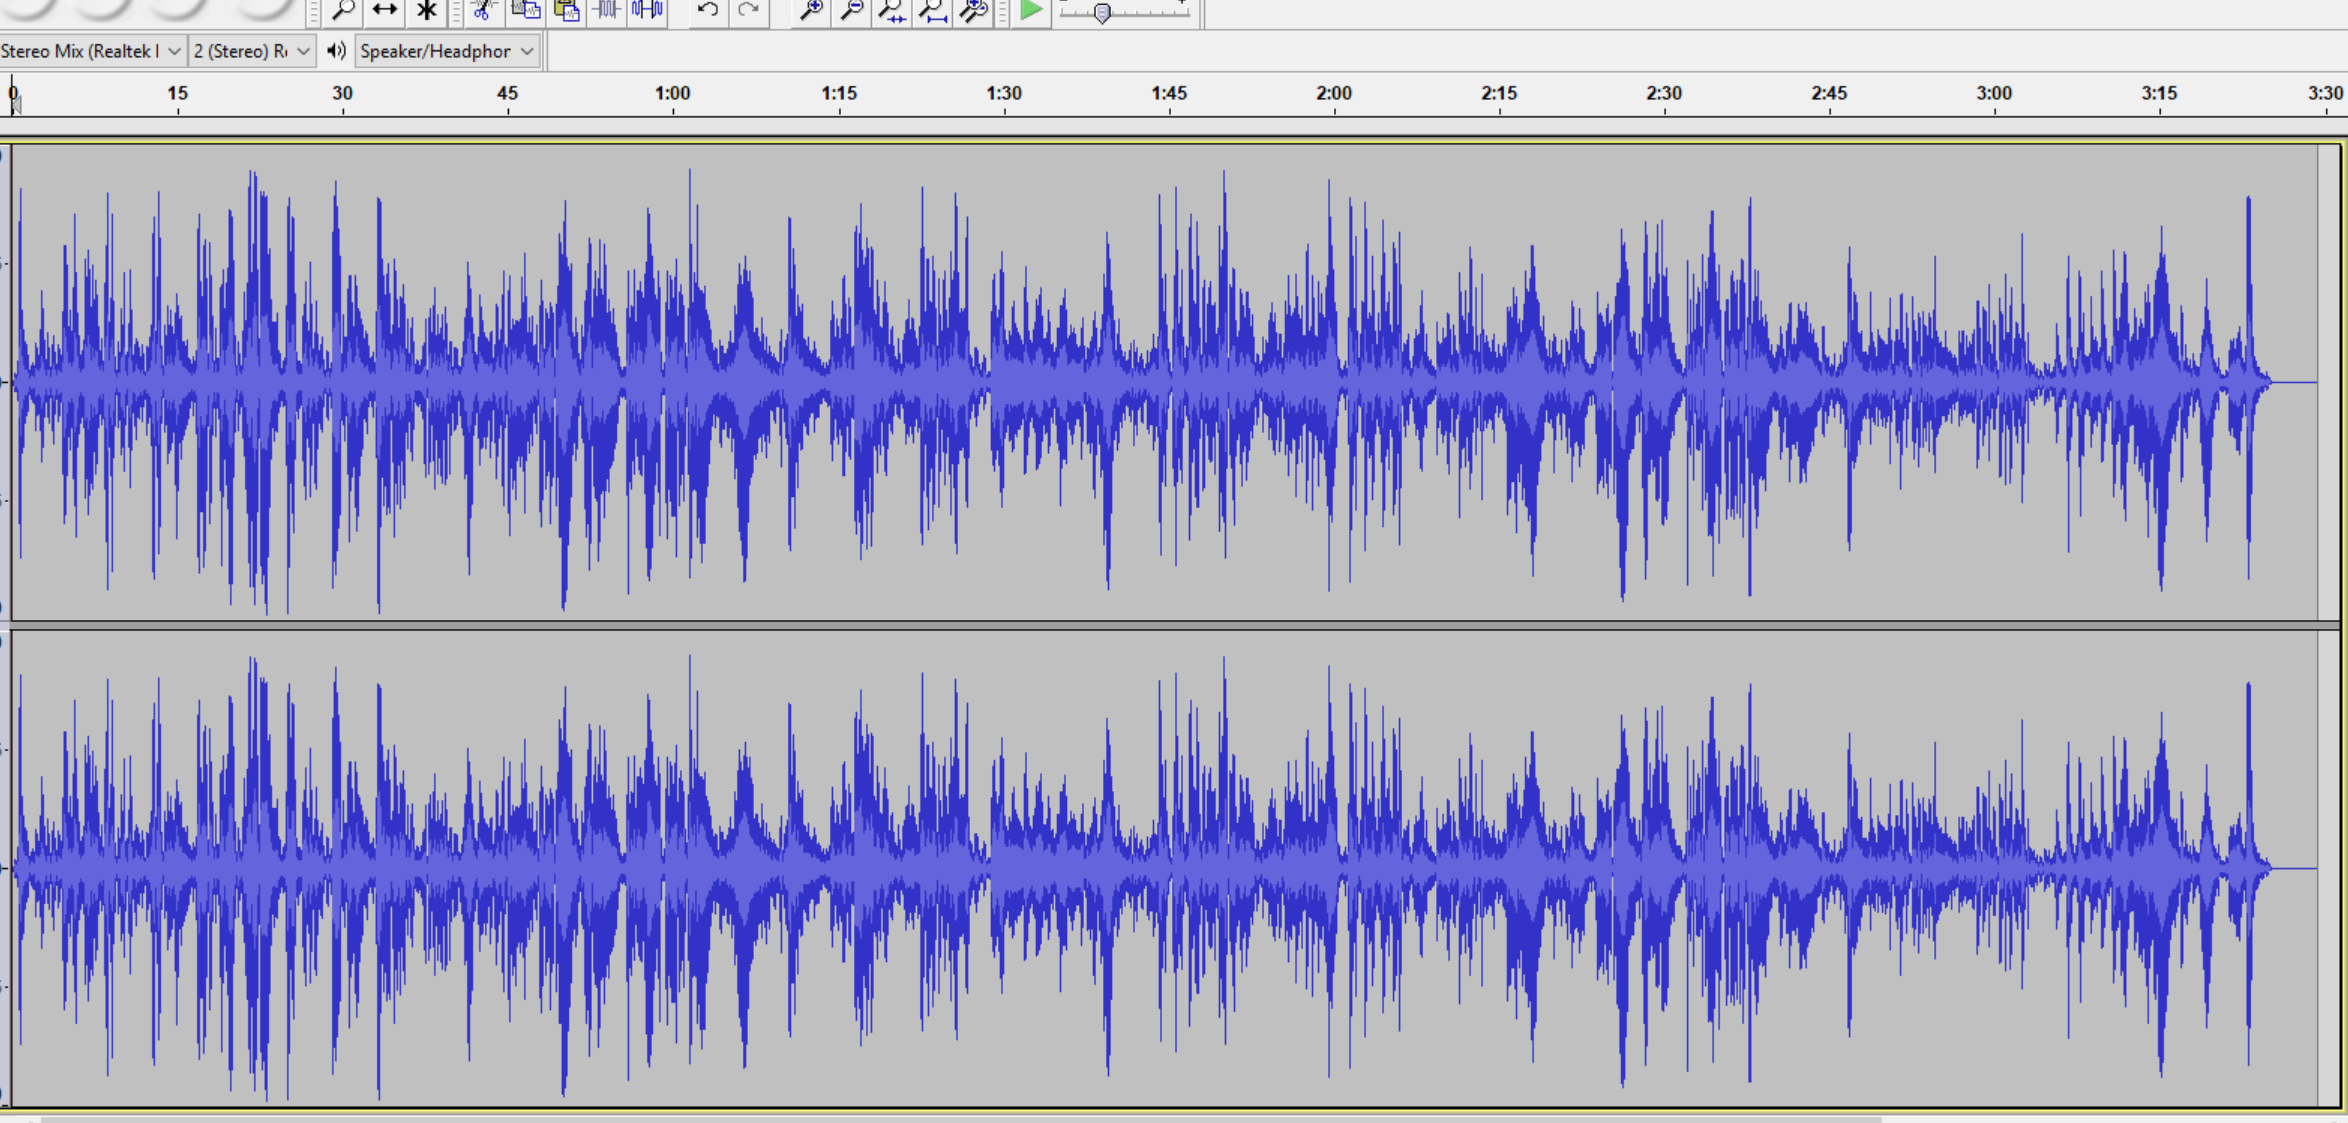Screen dimensions: 2348x1123
Task: Undo the last edit
Action: [708, 10]
